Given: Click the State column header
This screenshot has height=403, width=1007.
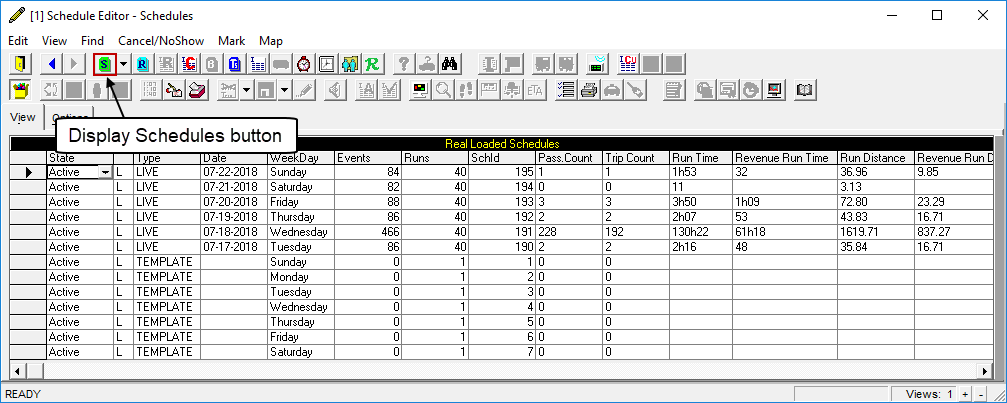Looking at the screenshot, I should [x=80, y=158].
